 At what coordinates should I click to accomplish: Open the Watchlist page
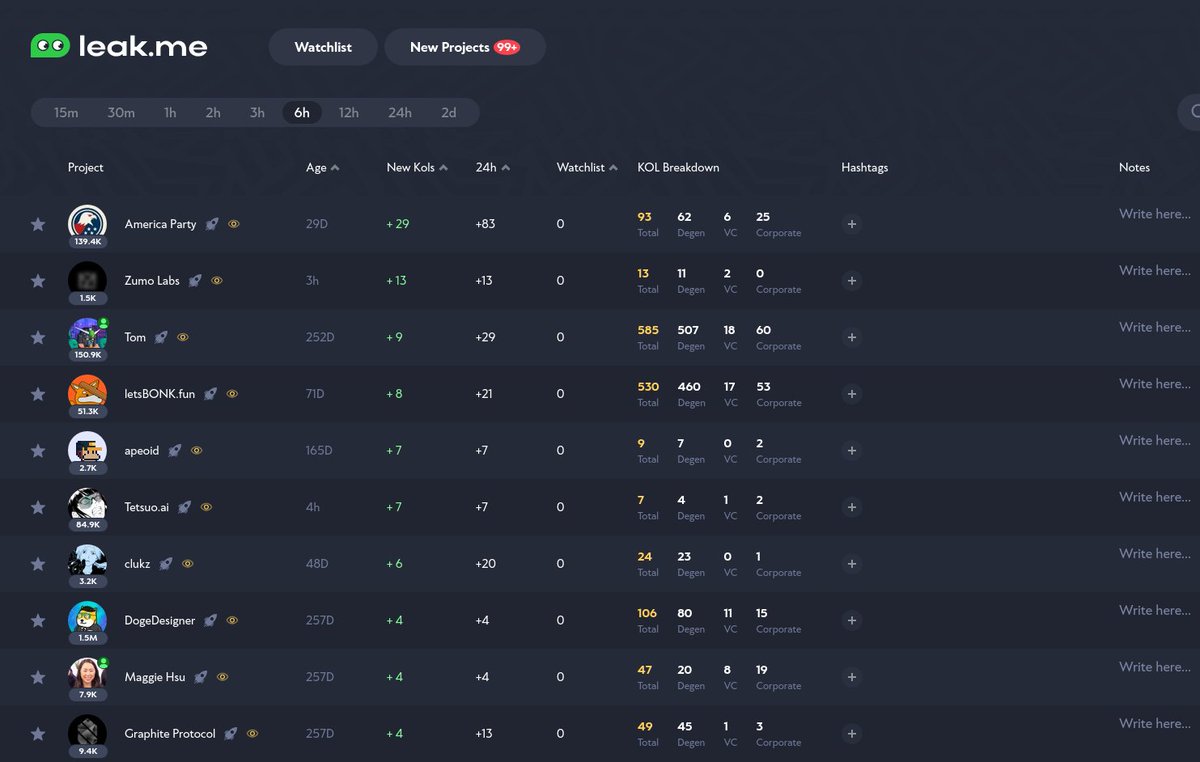322,46
